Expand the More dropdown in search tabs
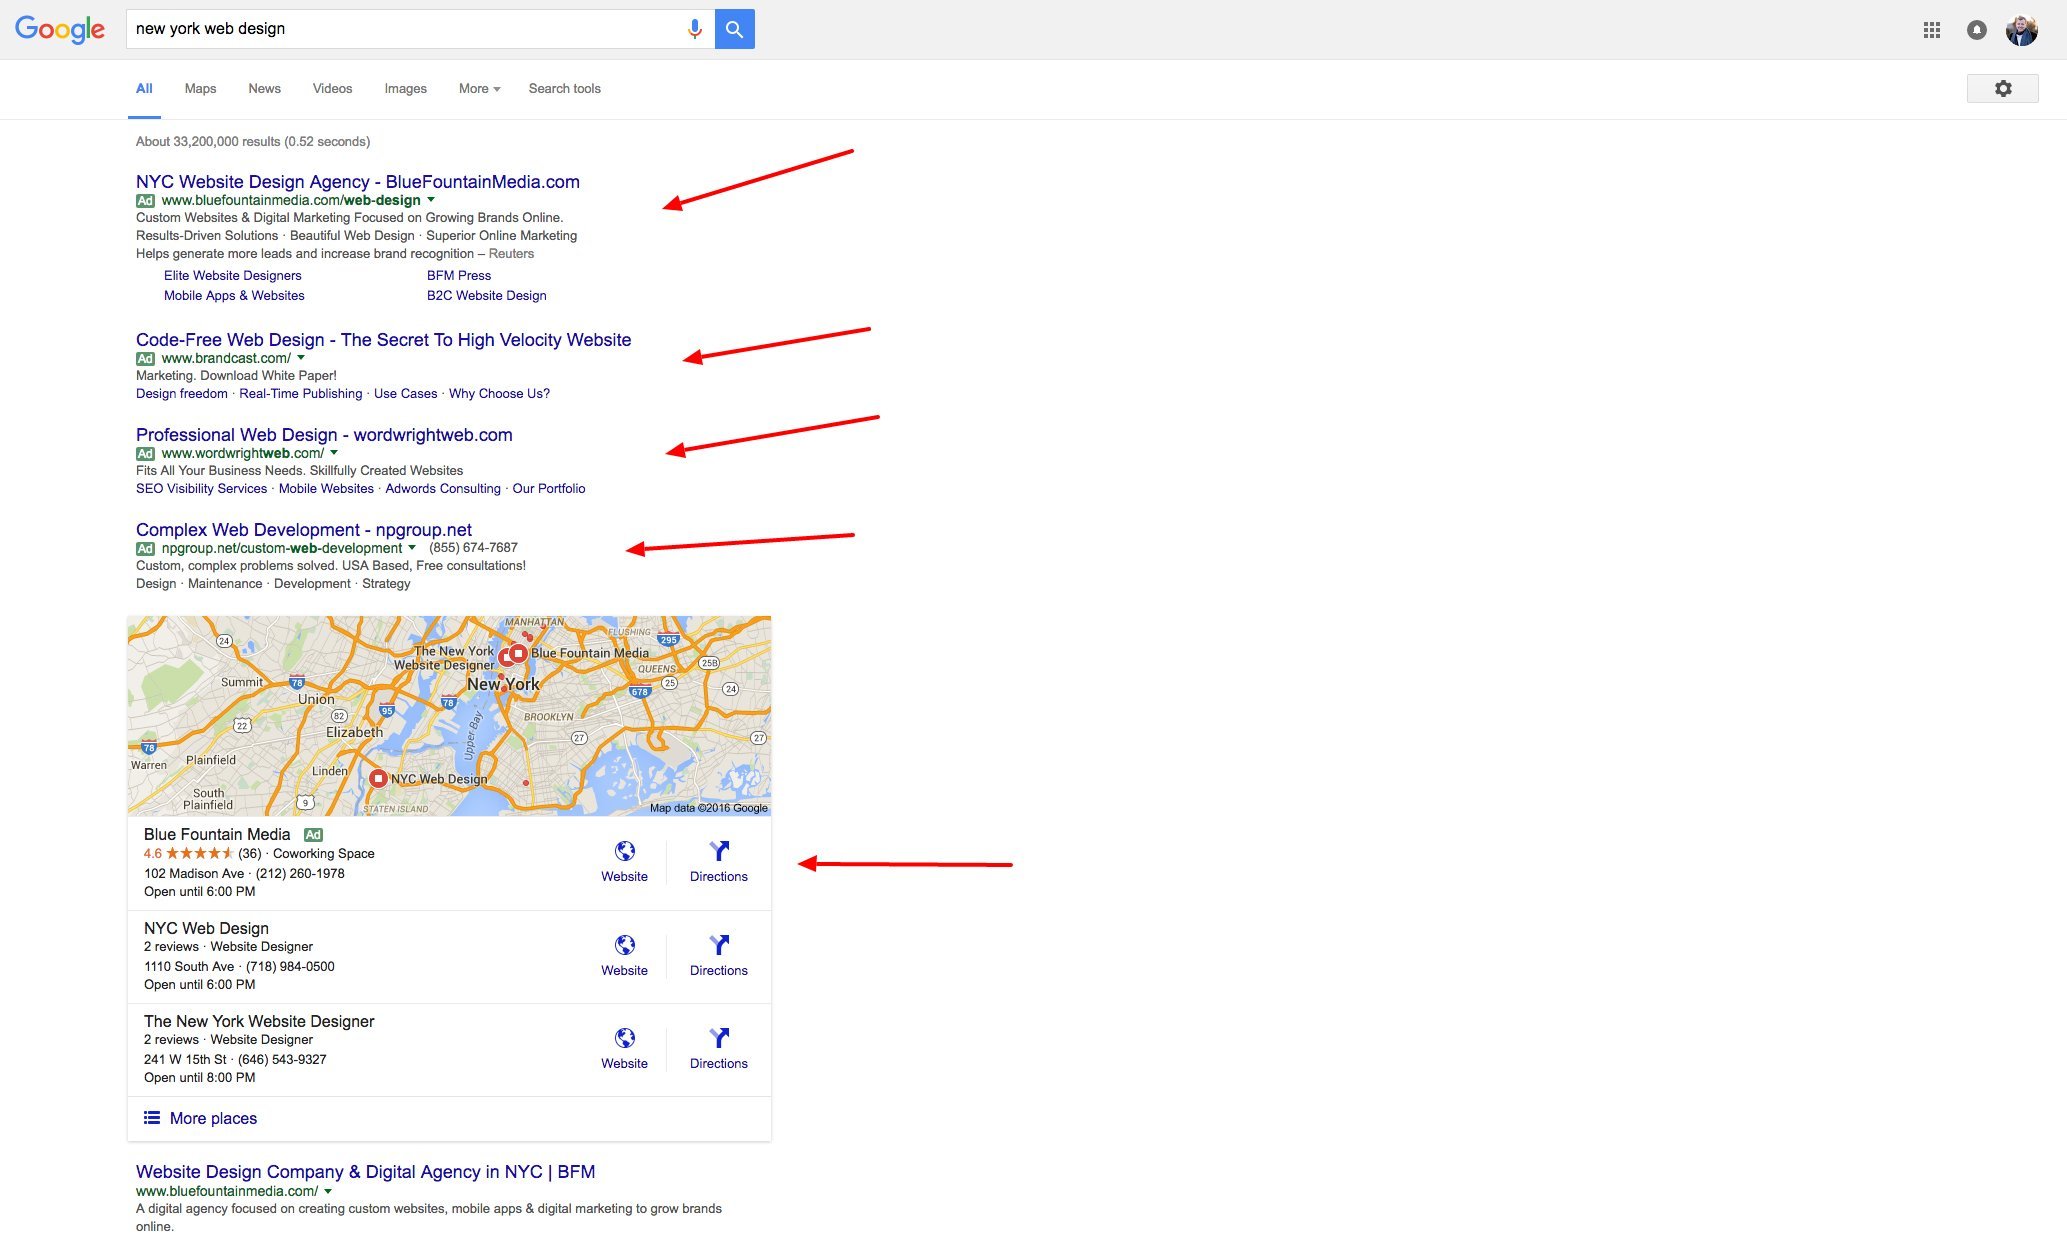 pos(480,88)
